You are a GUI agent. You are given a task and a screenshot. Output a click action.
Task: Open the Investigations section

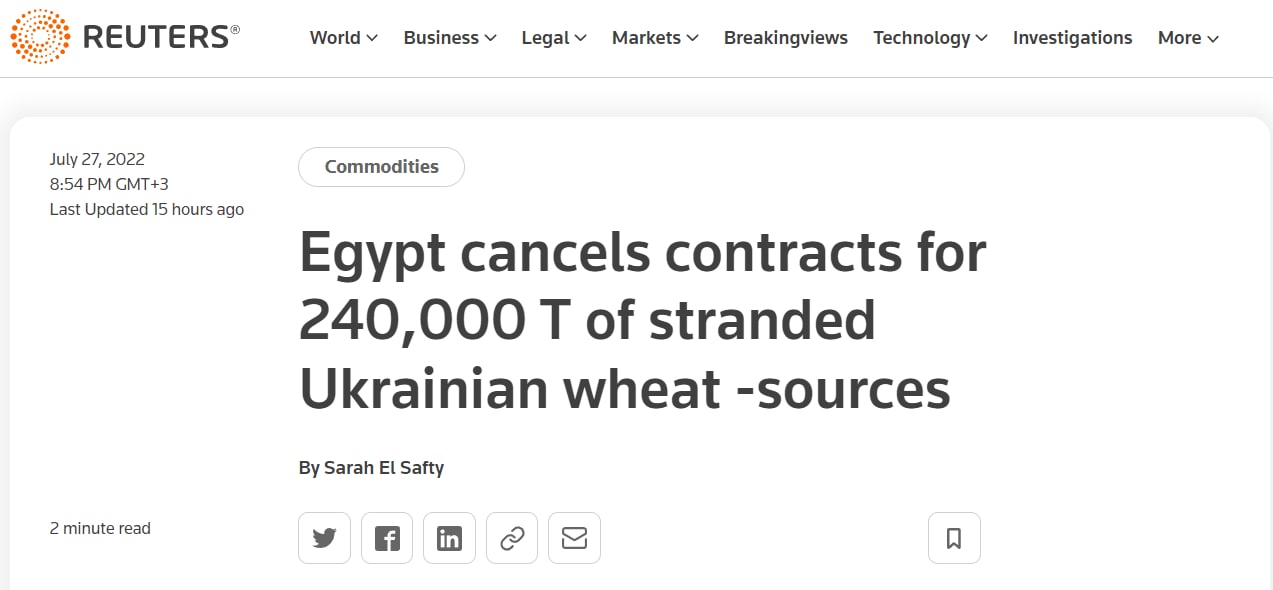pos(1072,38)
